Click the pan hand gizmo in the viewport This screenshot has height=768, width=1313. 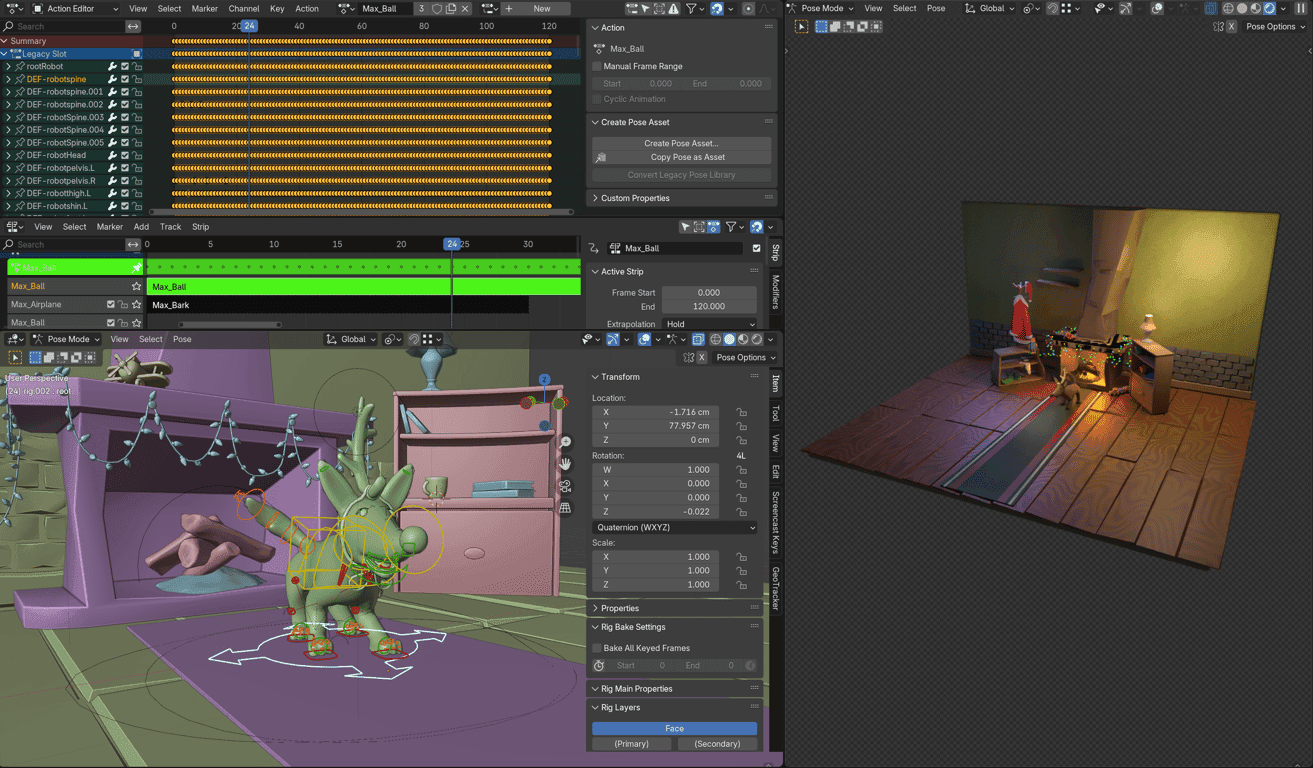click(565, 464)
